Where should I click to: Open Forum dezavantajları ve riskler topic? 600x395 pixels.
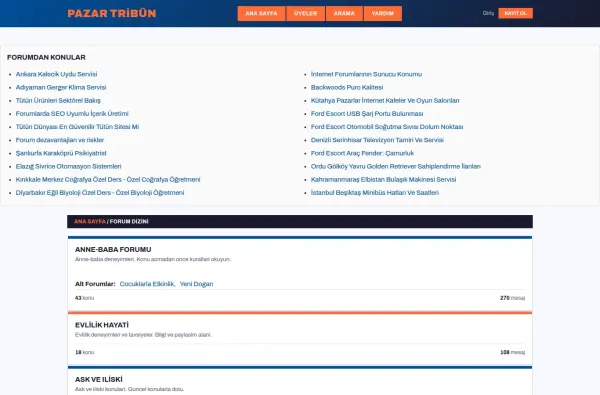click(60, 140)
